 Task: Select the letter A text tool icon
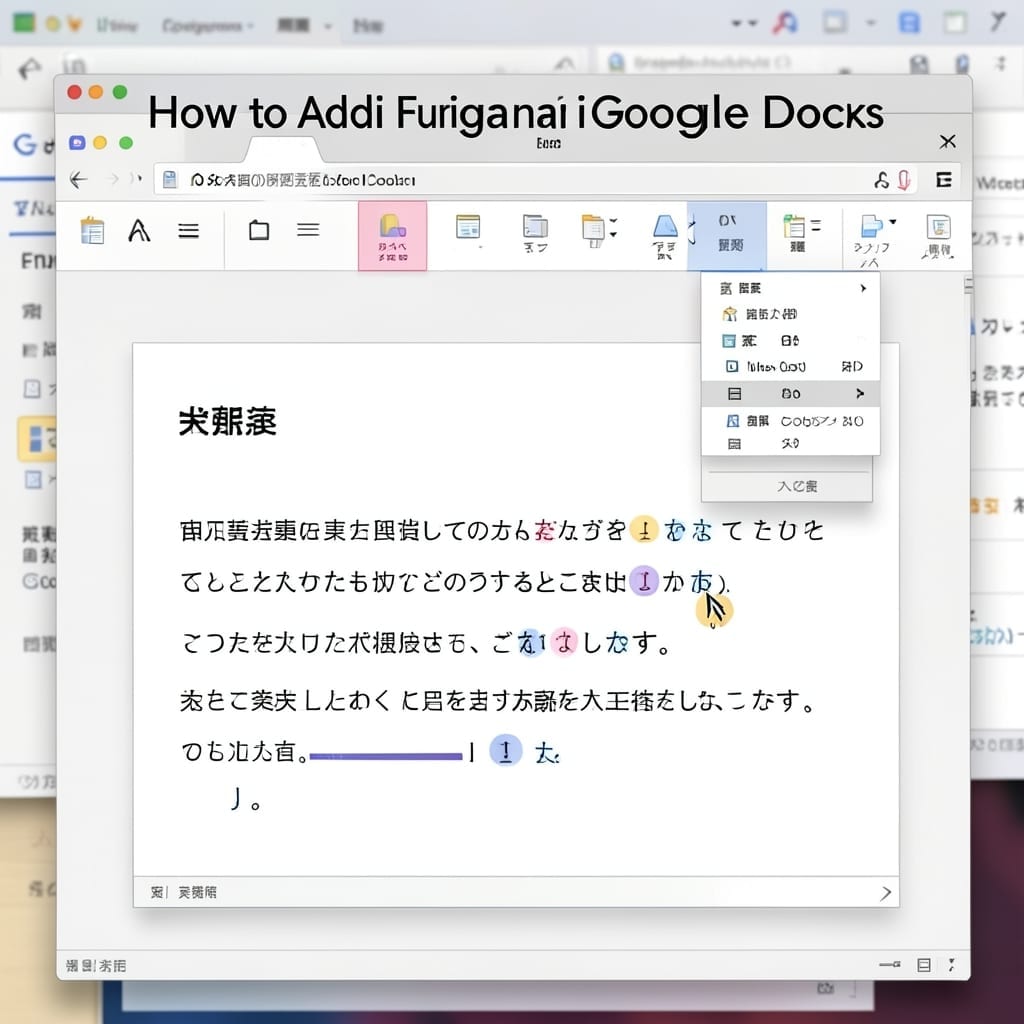[139, 231]
